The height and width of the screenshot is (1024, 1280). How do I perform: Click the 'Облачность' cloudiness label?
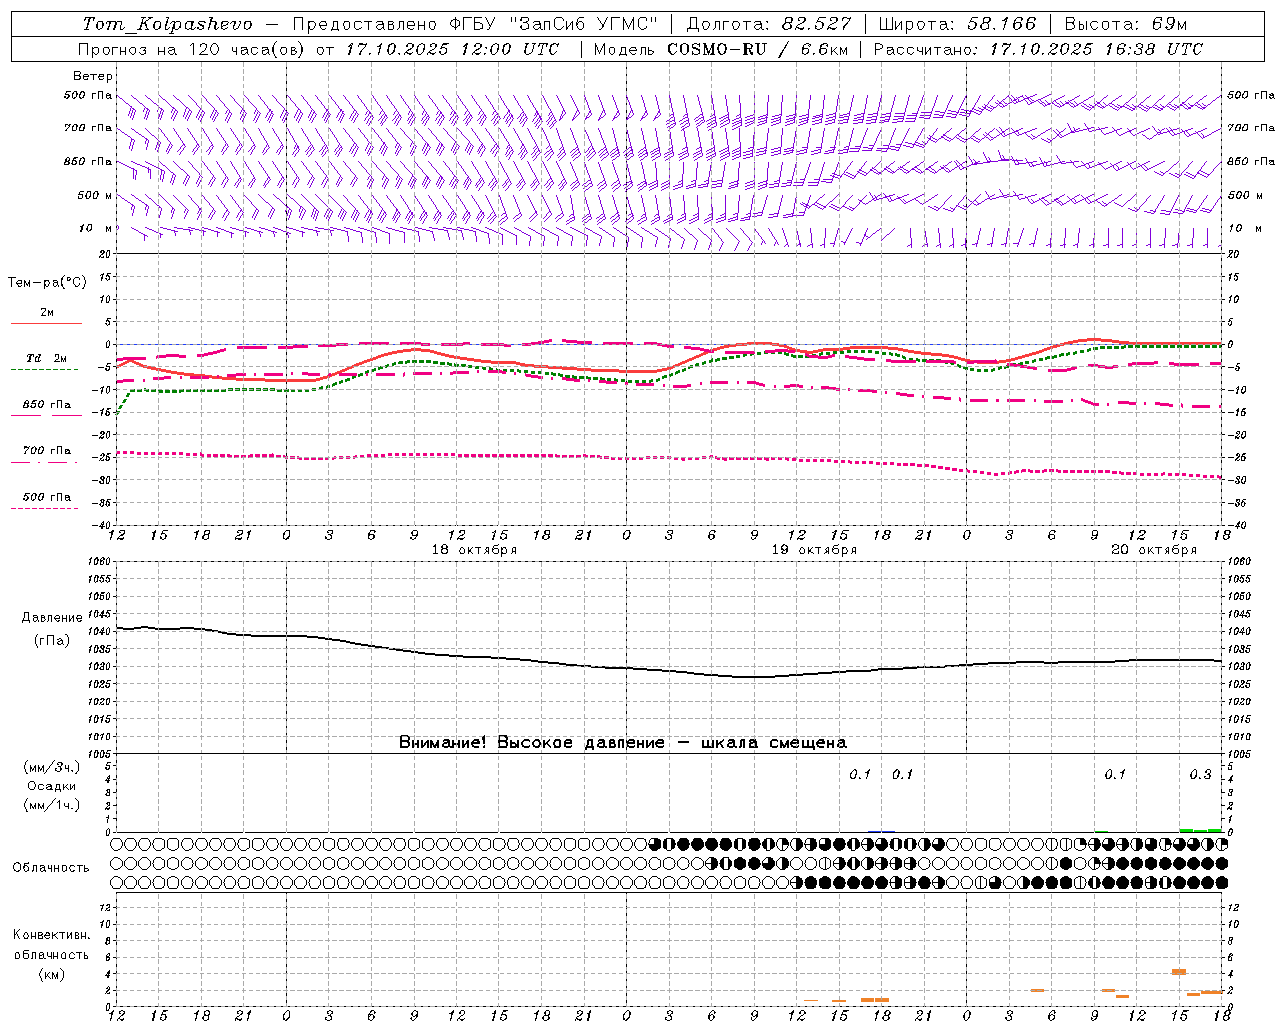[50, 868]
